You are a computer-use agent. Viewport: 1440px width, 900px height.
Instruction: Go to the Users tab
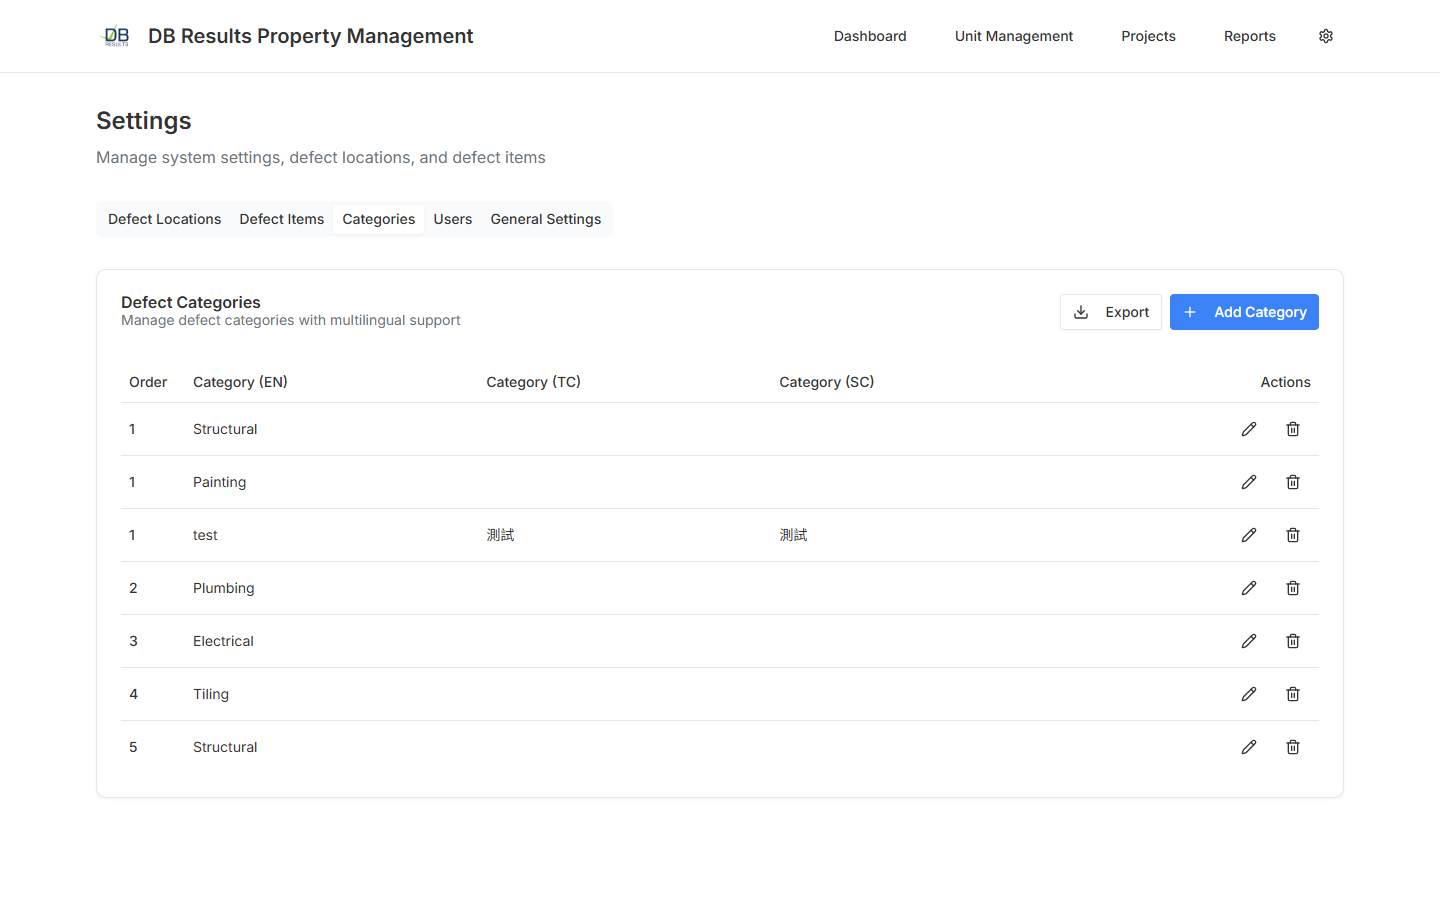coord(453,219)
